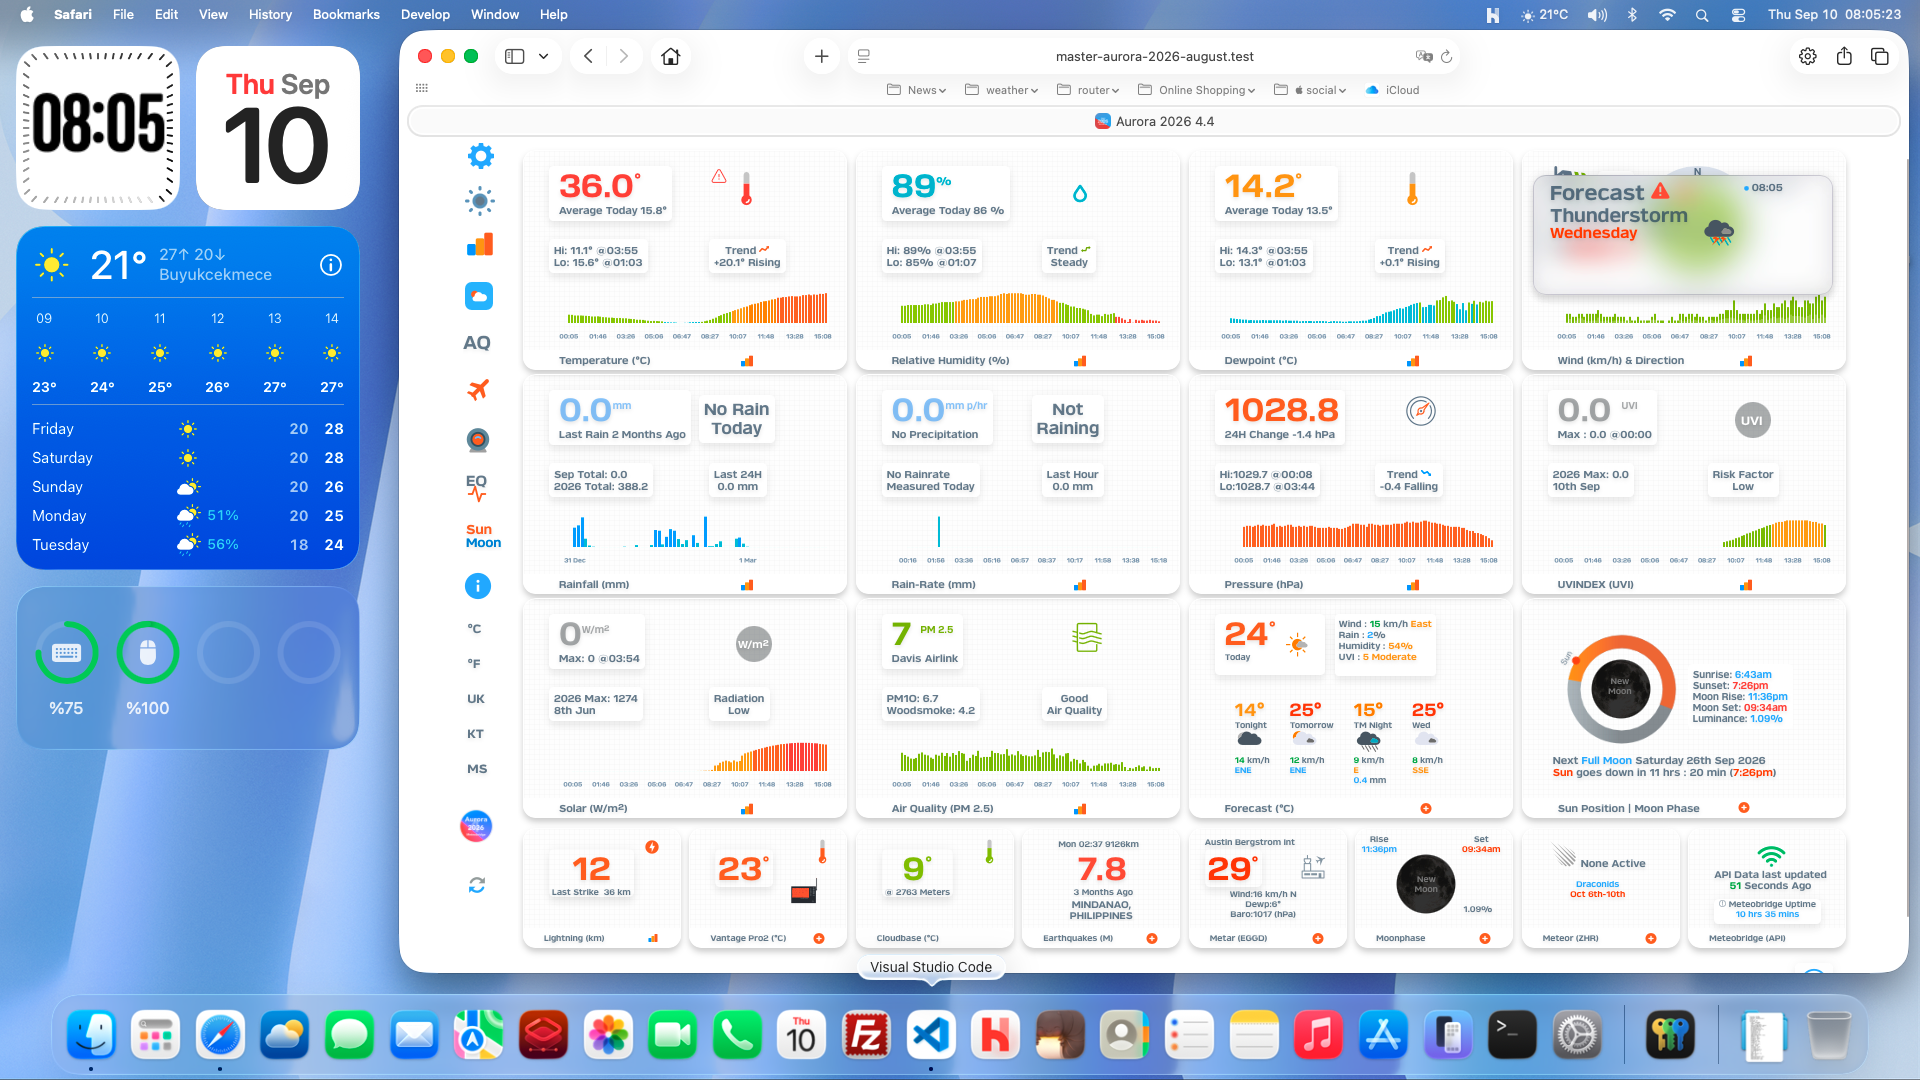Viewport: 1920px width, 1080px height.
Task: Click the Aurora 2026 round badge
Action: (x=476, y=826)
